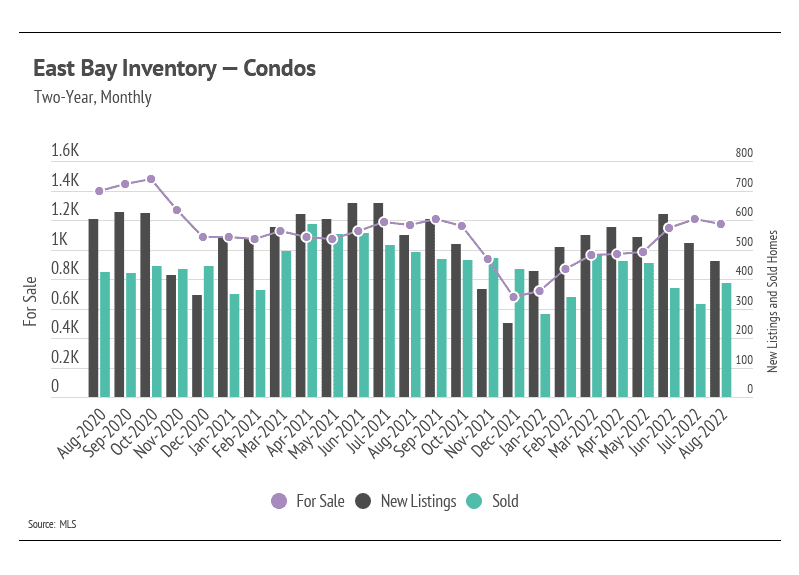Select the Dec-2021 New Listings dark bar
799x575 pixels.
508,360
